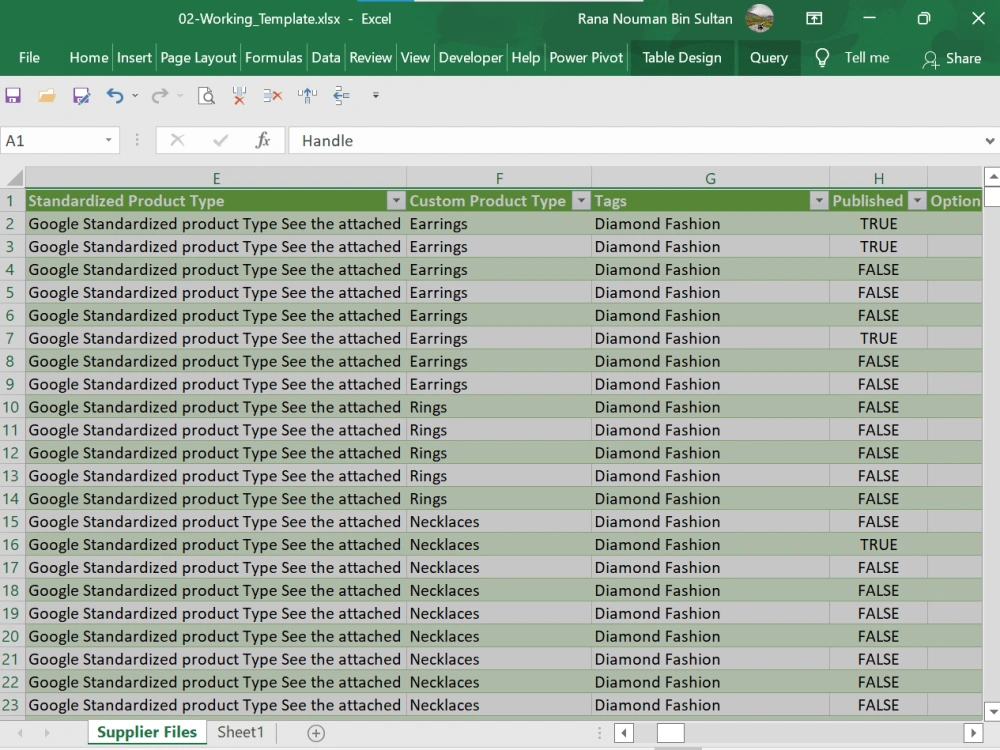Add a new sheet with plus icon
The width and height of the screenshot is (1000, 750).
[x=316, y=733]
